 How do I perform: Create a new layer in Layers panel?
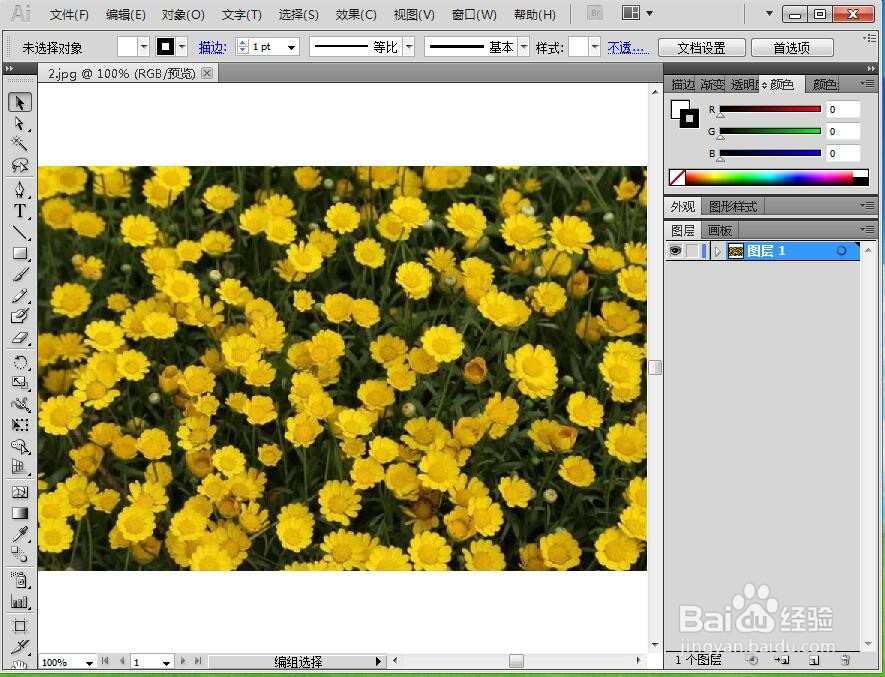point(813,659)
